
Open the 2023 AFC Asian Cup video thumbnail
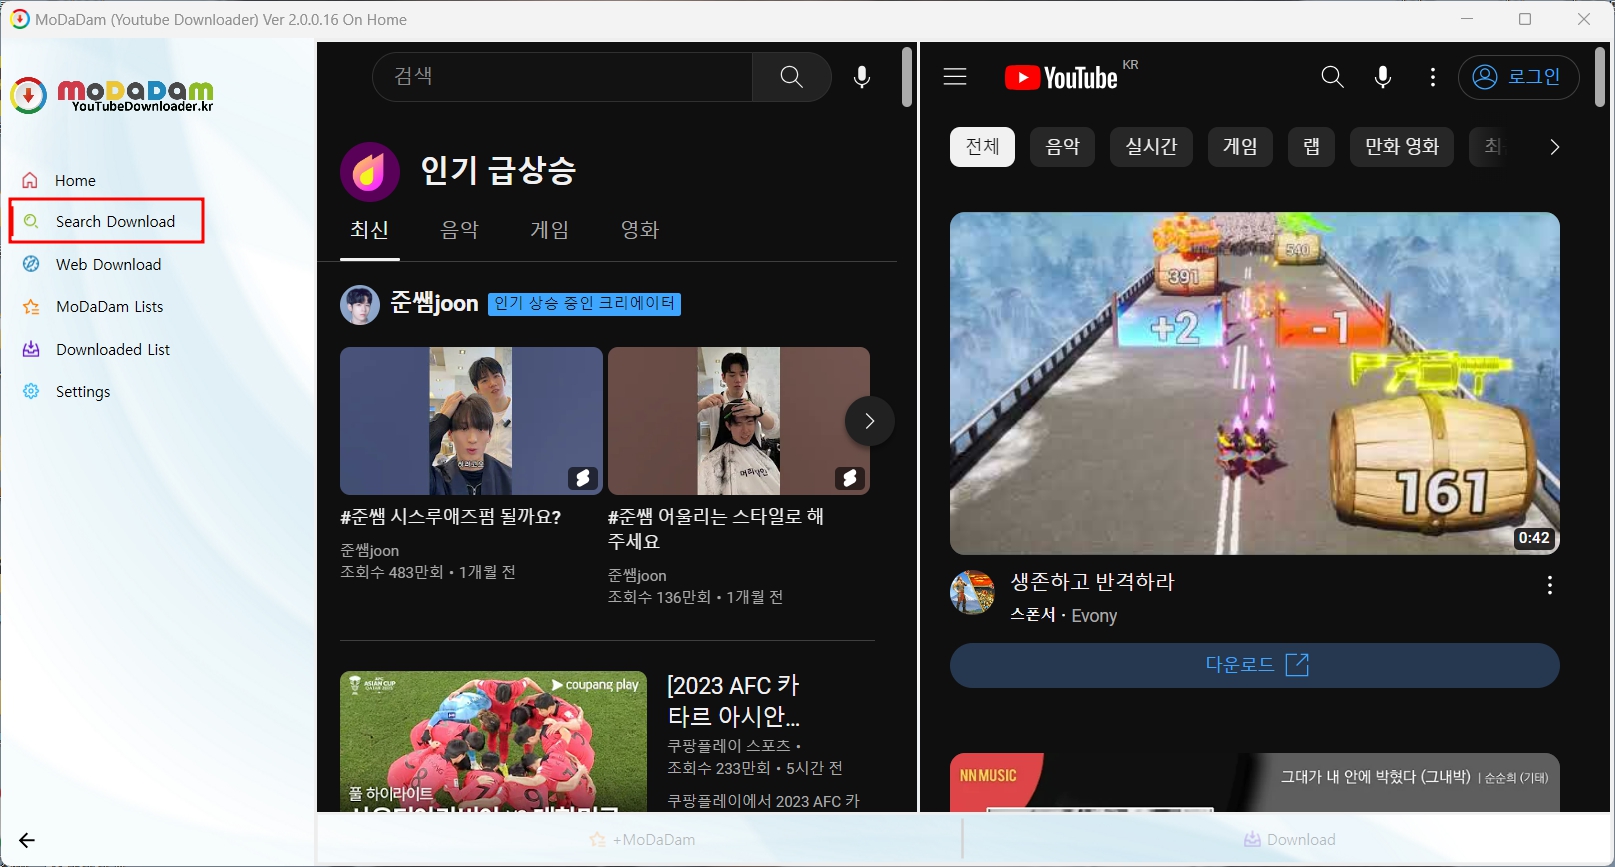[x=494, y=741]
